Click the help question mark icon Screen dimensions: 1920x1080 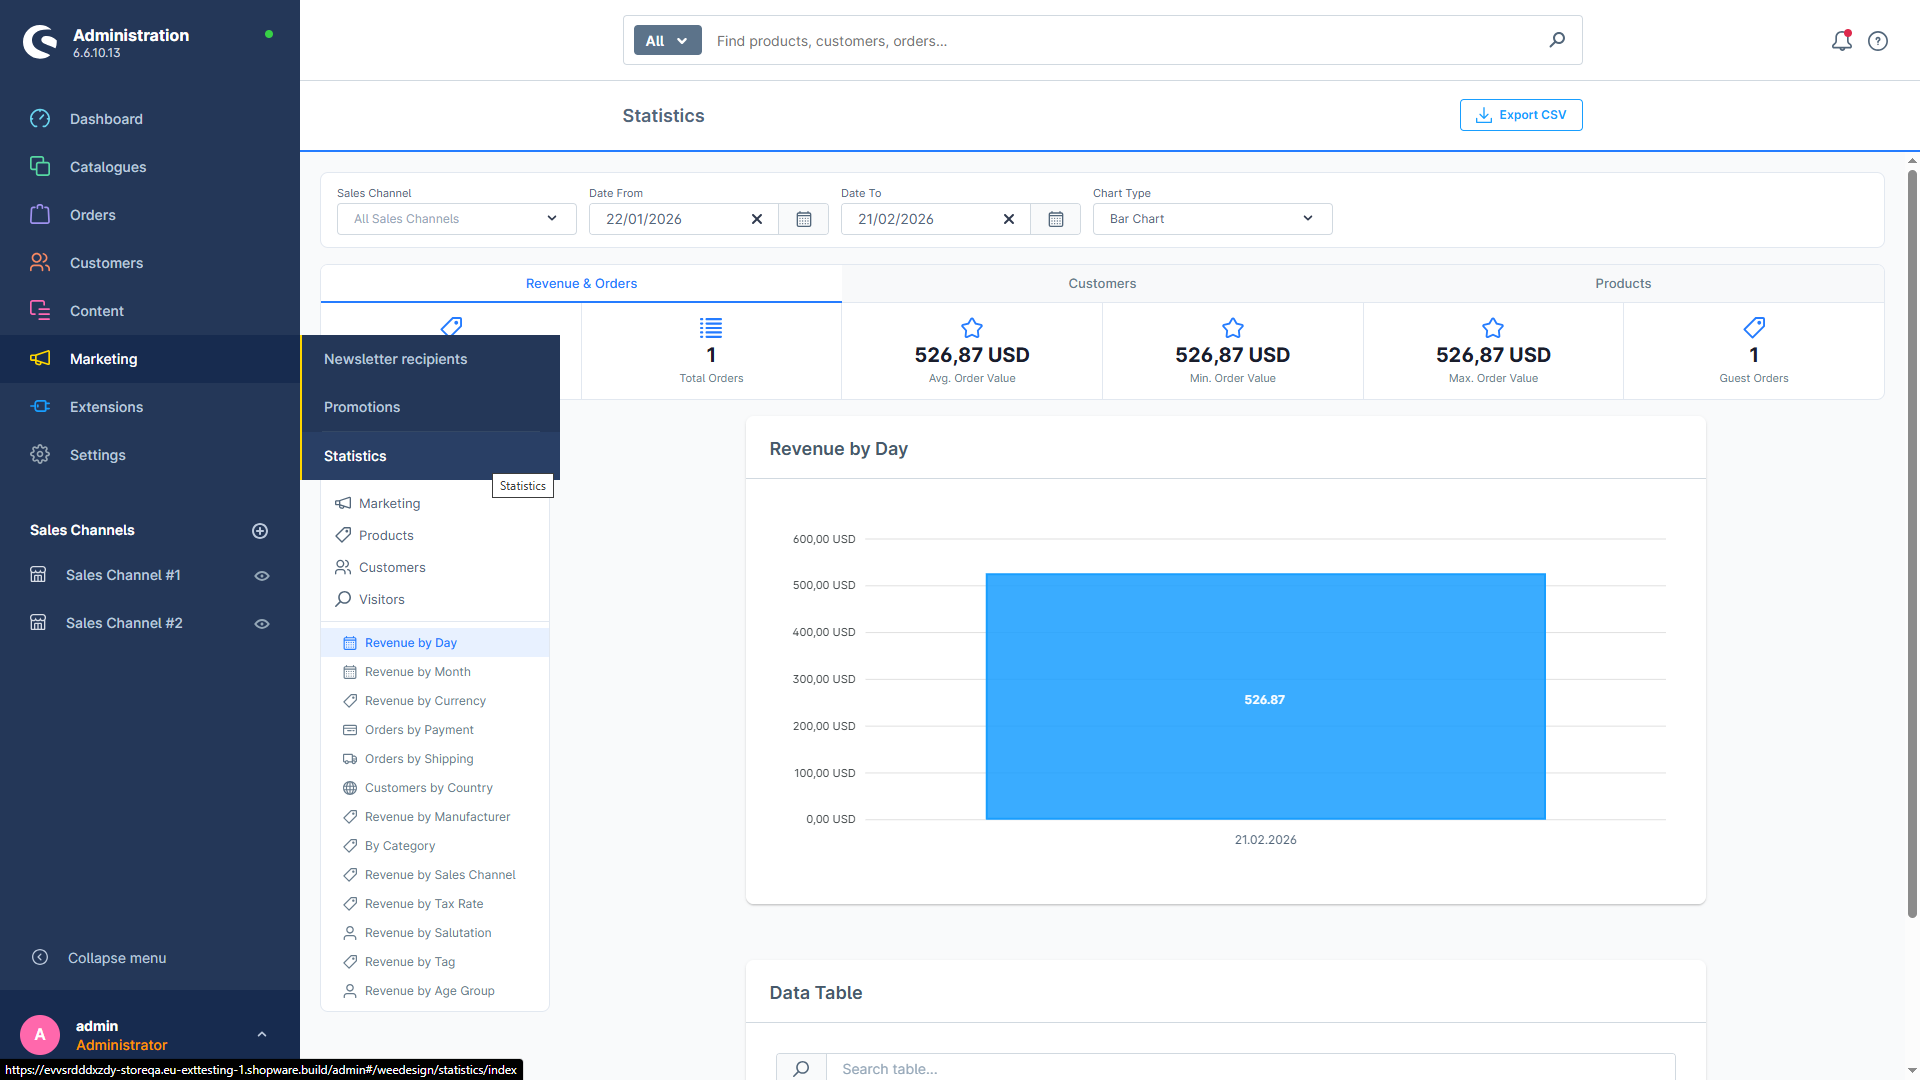1877,40
